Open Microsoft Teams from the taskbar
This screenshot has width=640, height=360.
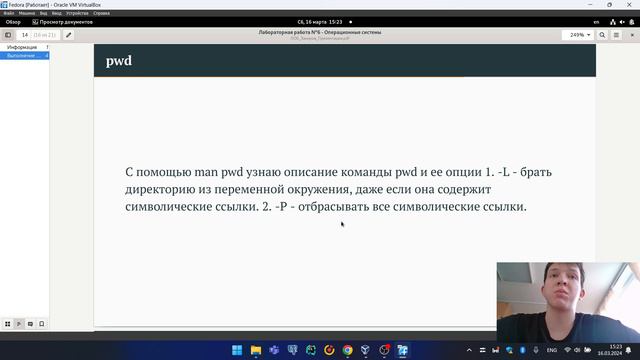pos(274,350)
